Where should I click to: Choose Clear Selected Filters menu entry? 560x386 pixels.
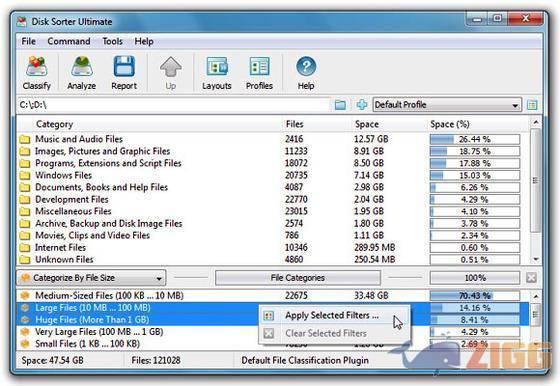click(x=335, y=333)
